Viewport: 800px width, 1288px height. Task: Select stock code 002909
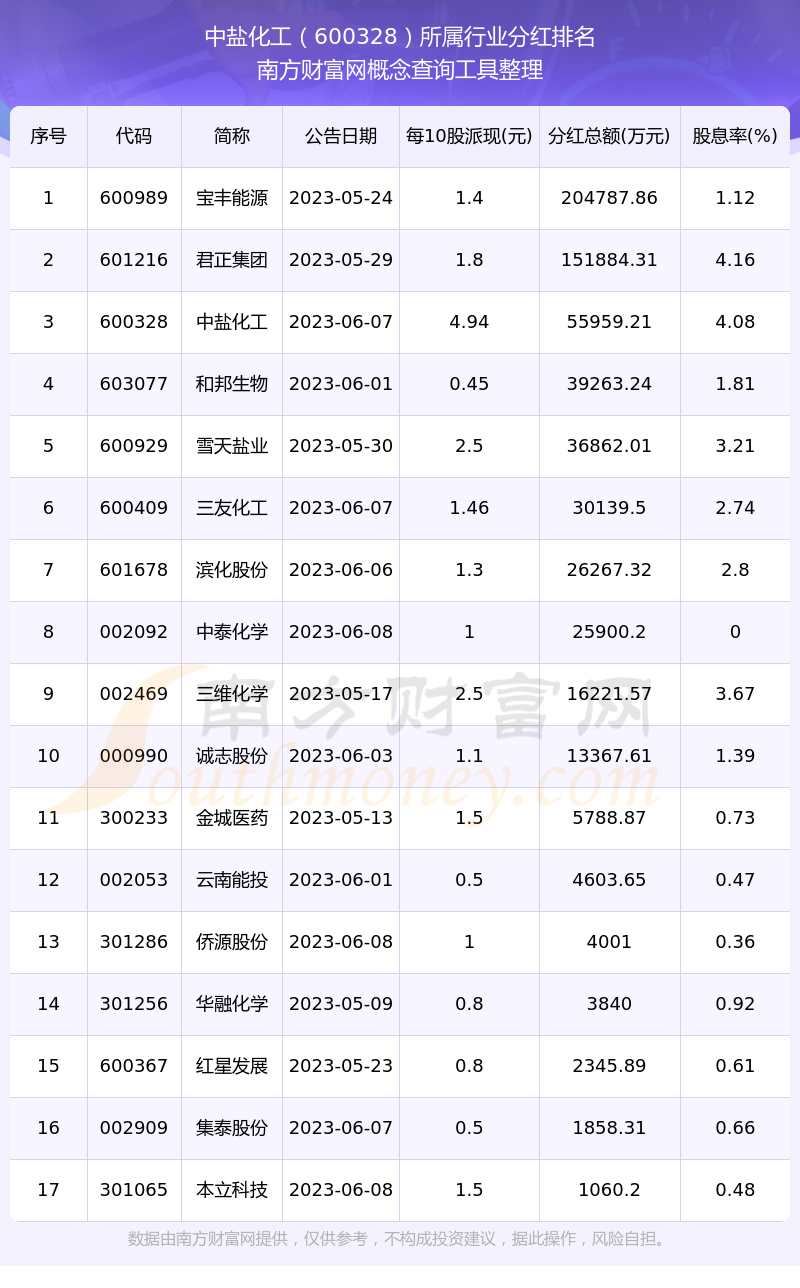pos(134,1128)
